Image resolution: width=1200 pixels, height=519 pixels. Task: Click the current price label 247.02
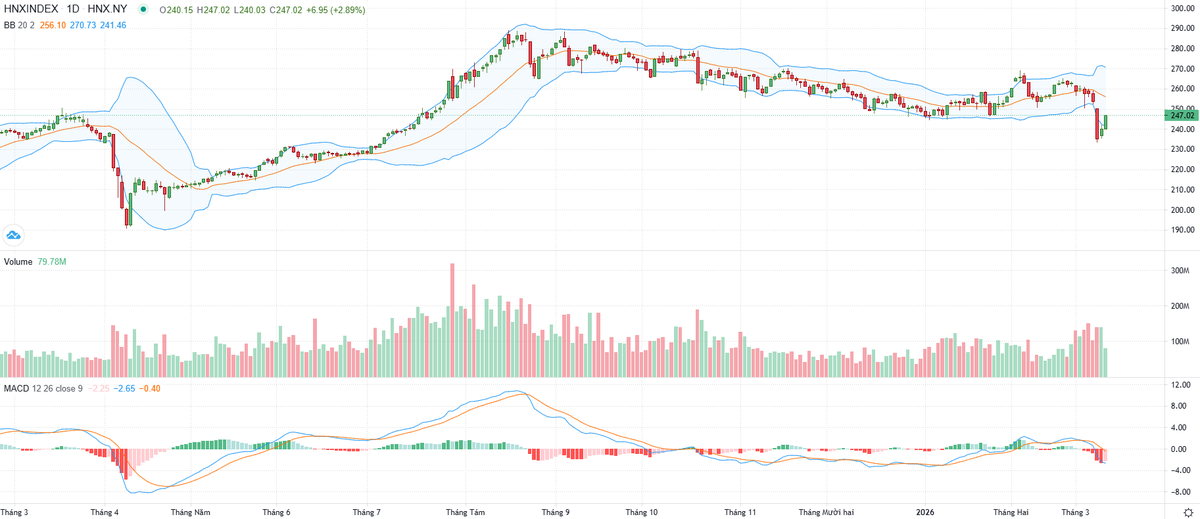1183,115
